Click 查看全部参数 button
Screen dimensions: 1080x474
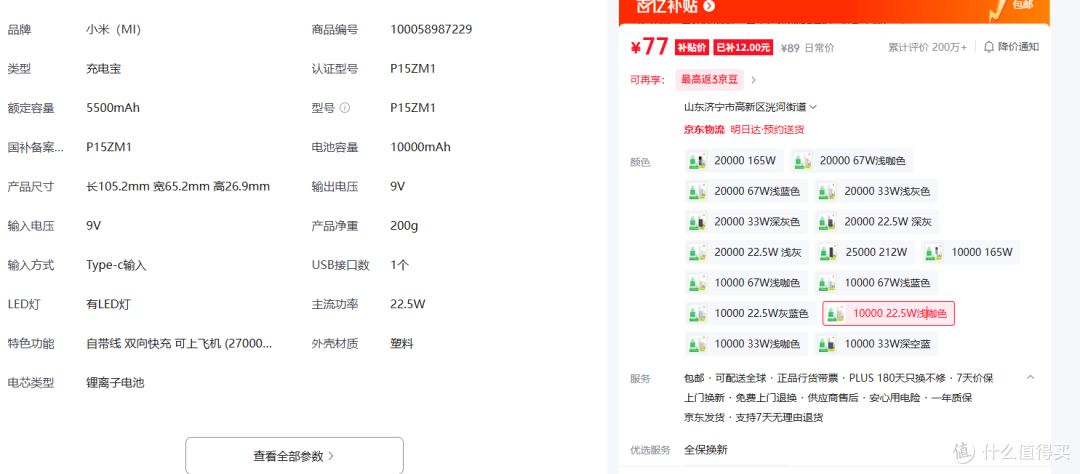[294, 456]
